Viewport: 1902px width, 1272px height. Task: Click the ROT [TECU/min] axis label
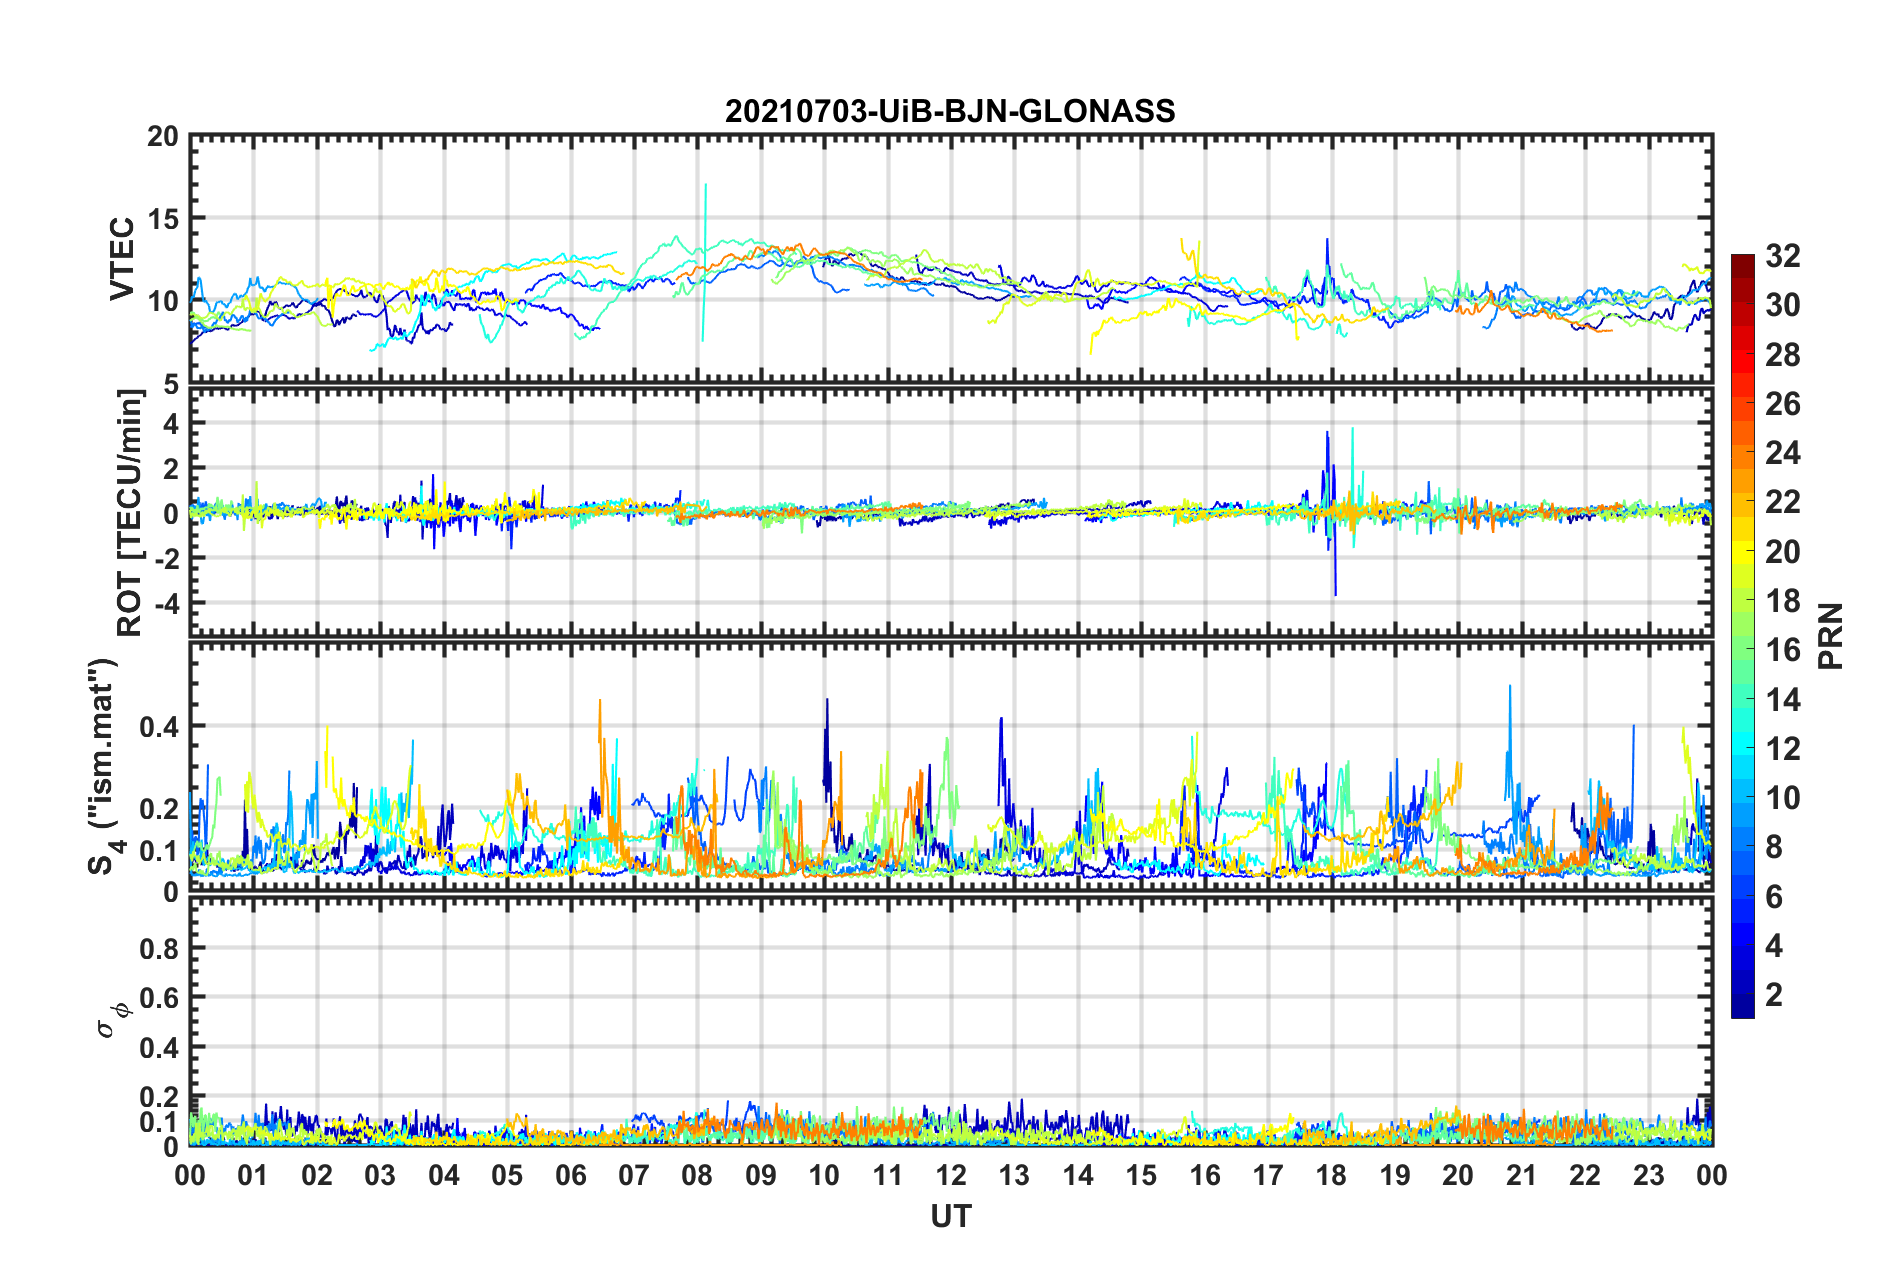tap(130, 514)
